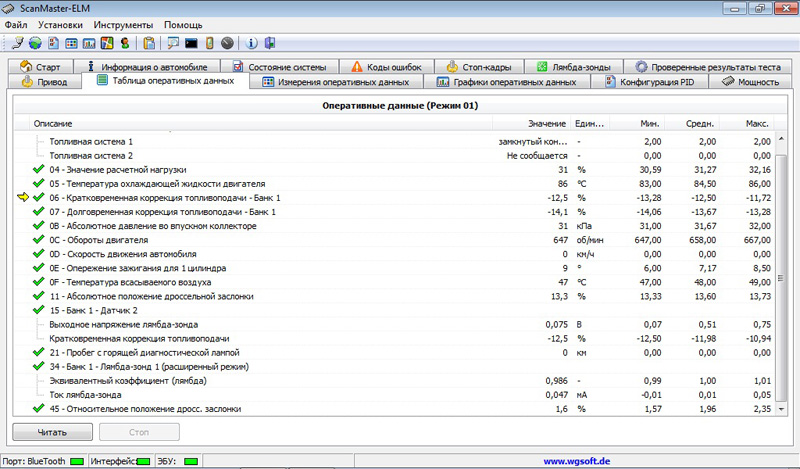This screenshot has width=800, height=469.
Task: Click the globe icon in toolbar
Action: tap(35, 43)
